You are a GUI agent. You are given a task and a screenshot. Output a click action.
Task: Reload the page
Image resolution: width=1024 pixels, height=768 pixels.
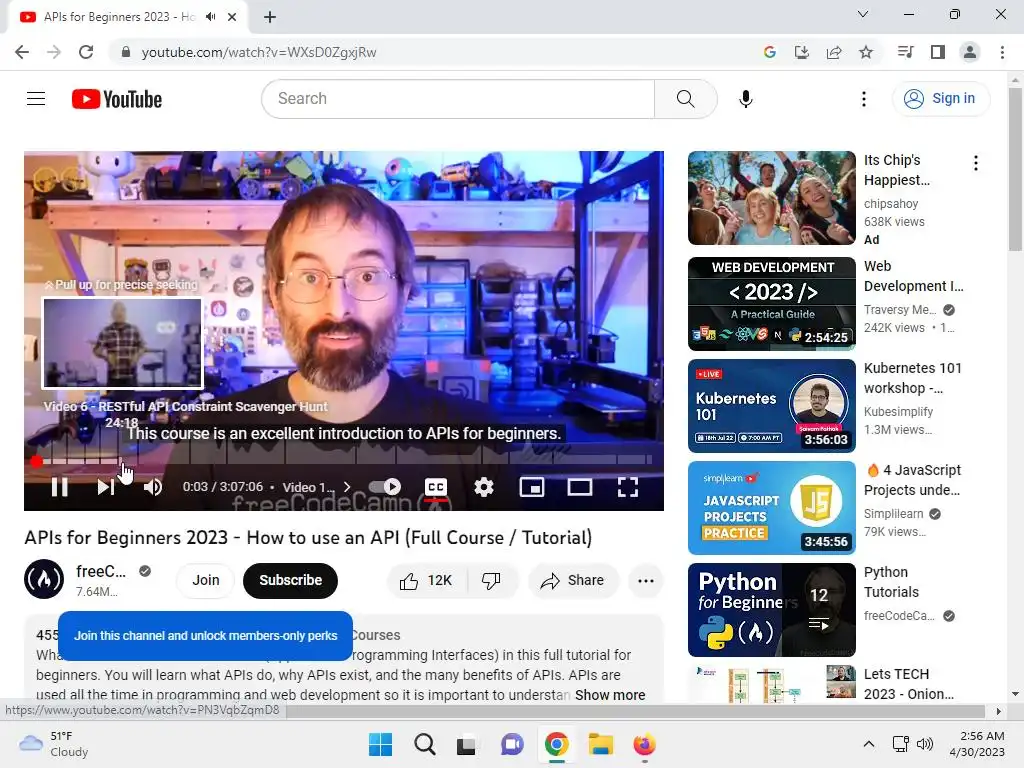tap(86, 52)
